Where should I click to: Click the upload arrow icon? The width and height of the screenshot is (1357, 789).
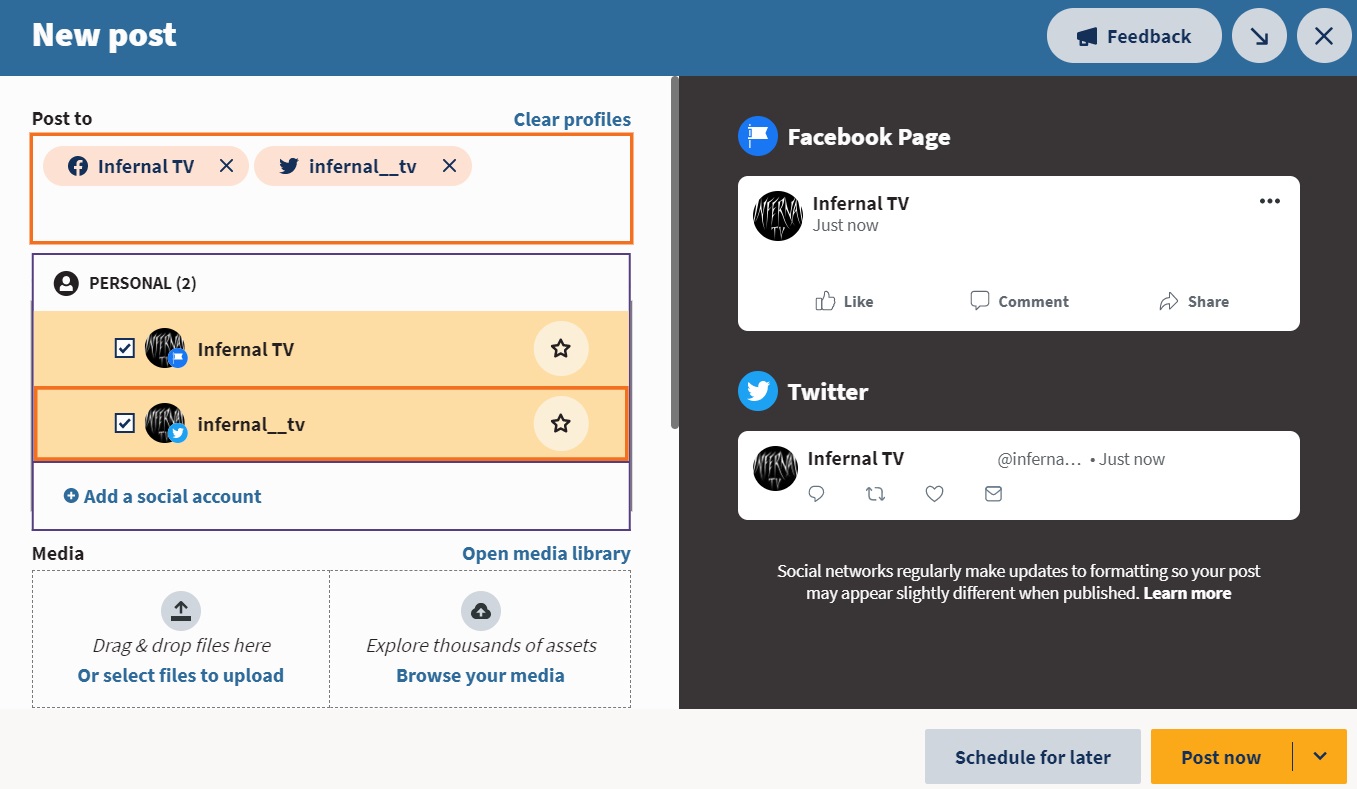181,611
